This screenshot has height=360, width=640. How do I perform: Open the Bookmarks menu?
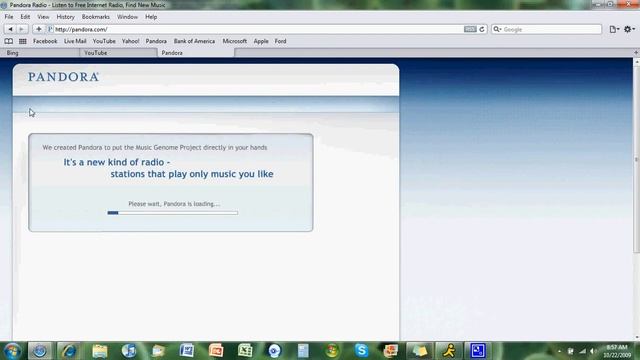(x=96, y=17)
